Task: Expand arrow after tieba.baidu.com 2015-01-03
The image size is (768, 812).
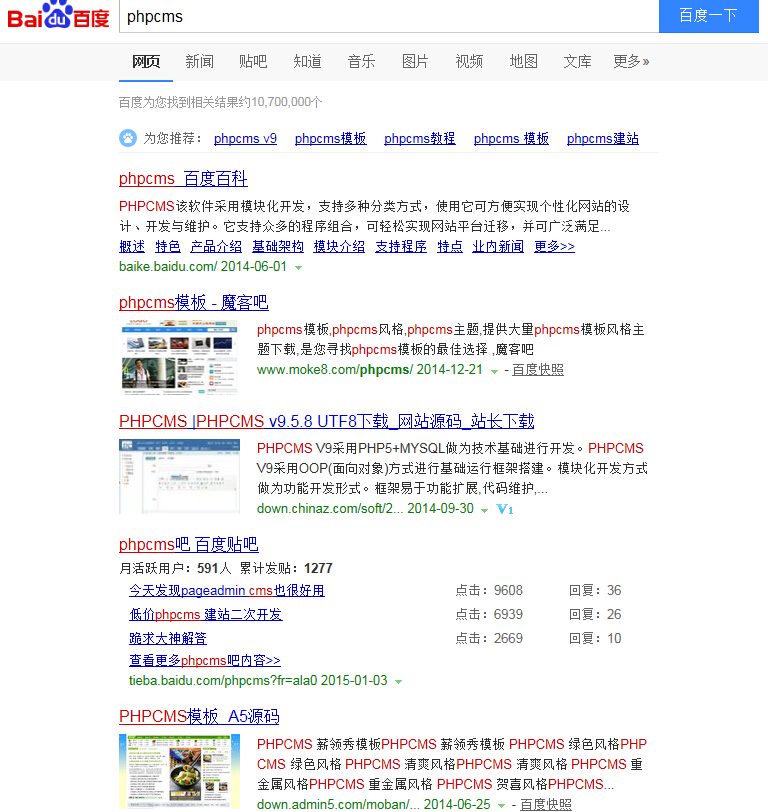Action: 398,682
